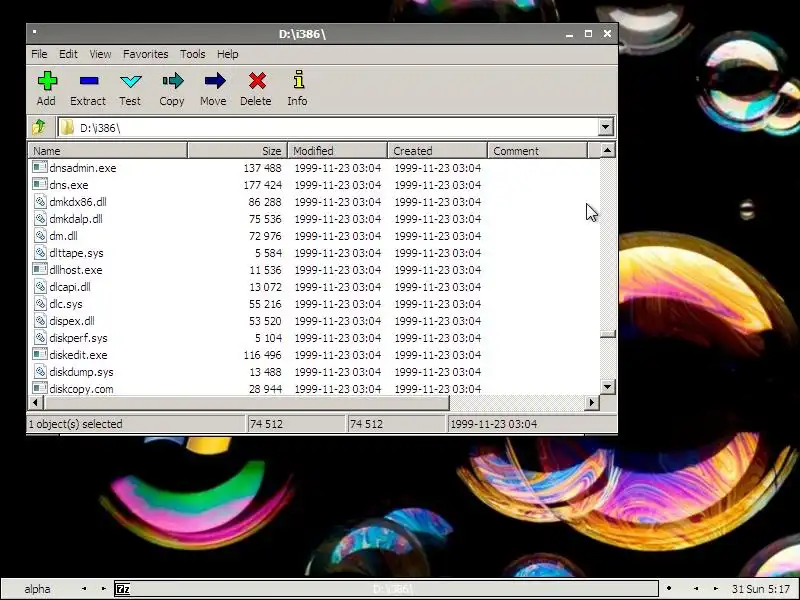Click the vertical scrollbar down arrow
Image resolution: width=800 pixels, height=600 pixels.
click(607, 387)
